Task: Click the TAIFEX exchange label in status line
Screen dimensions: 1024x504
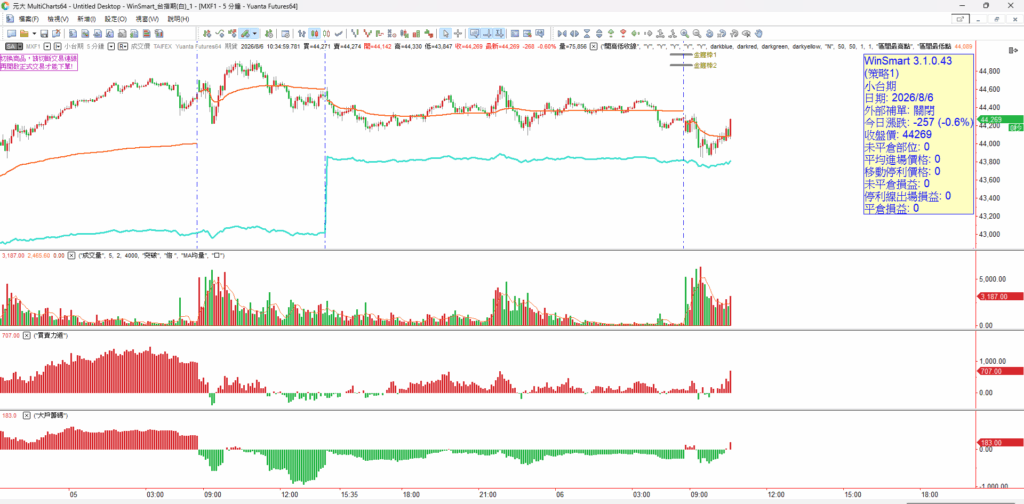Action: click(x=164, y=46)
